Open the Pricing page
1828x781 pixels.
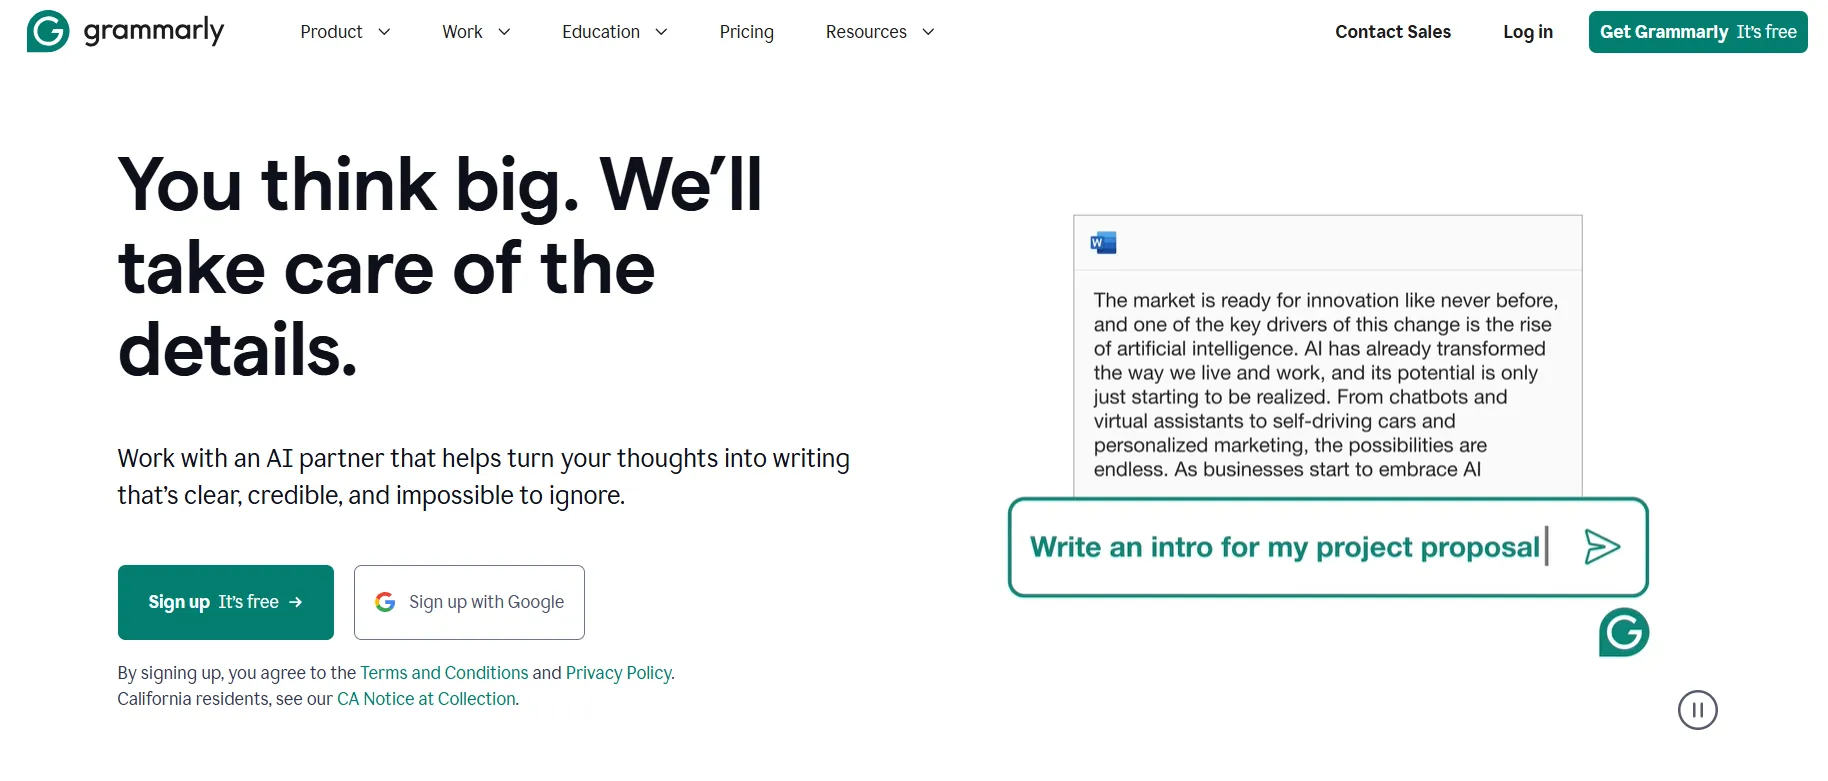746,32
